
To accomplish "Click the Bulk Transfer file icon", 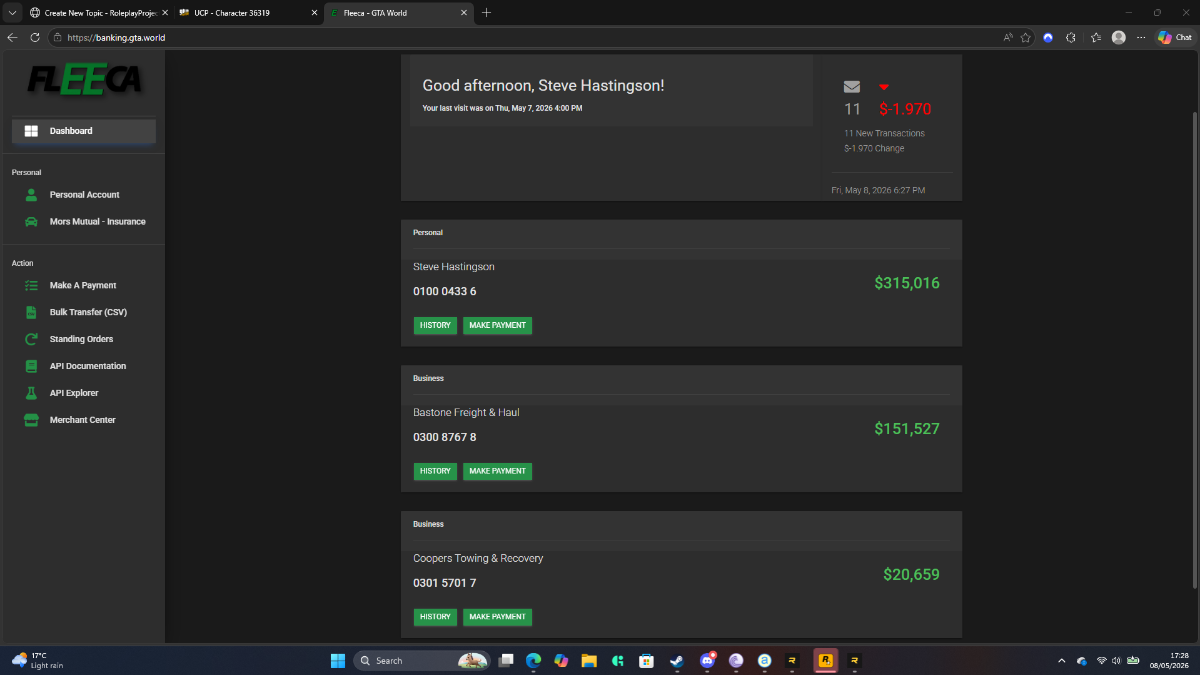I will 31,312.
